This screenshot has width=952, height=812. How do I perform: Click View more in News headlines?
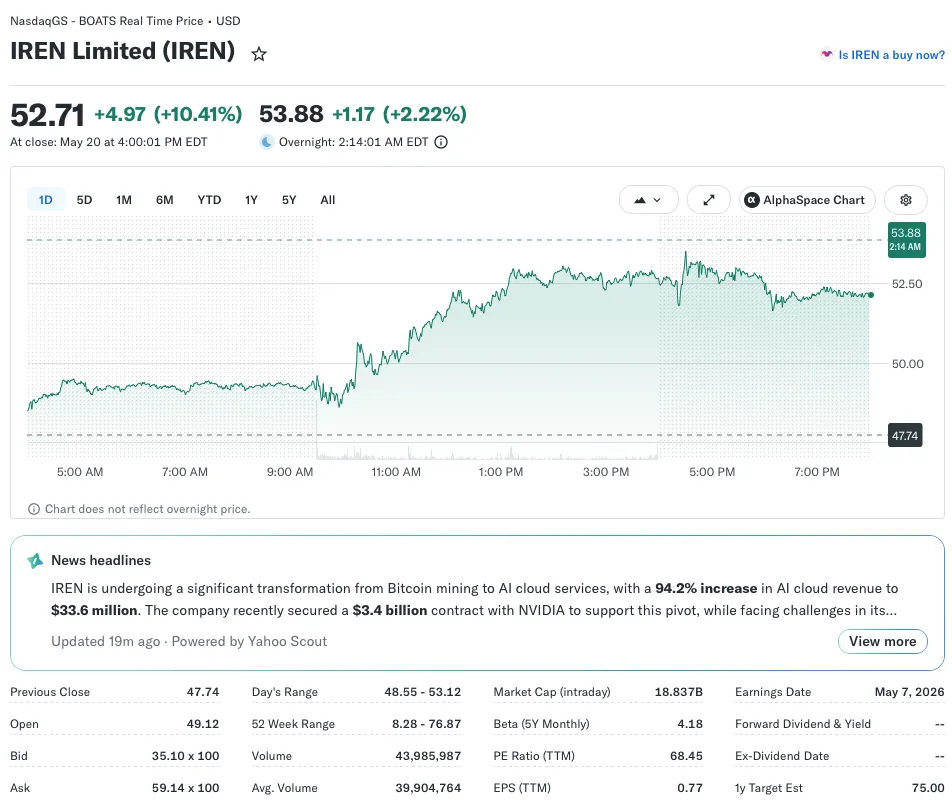[882, 641]
